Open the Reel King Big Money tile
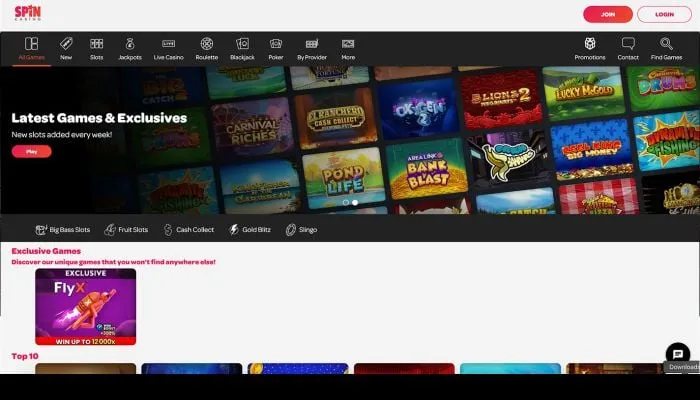Image resolution: width=700 pixels, height=400 pixels. pyautogui.click(x=592, y=150)
